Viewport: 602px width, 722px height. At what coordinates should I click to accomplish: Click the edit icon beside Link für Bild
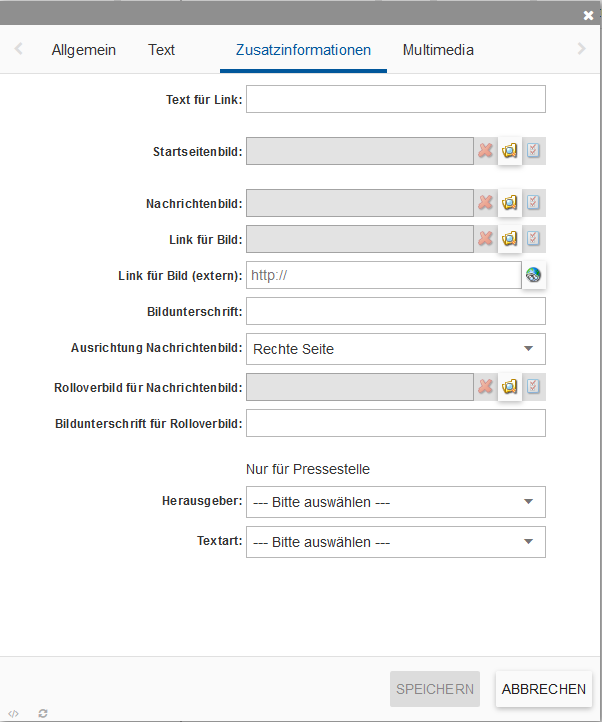coord(534,238)
